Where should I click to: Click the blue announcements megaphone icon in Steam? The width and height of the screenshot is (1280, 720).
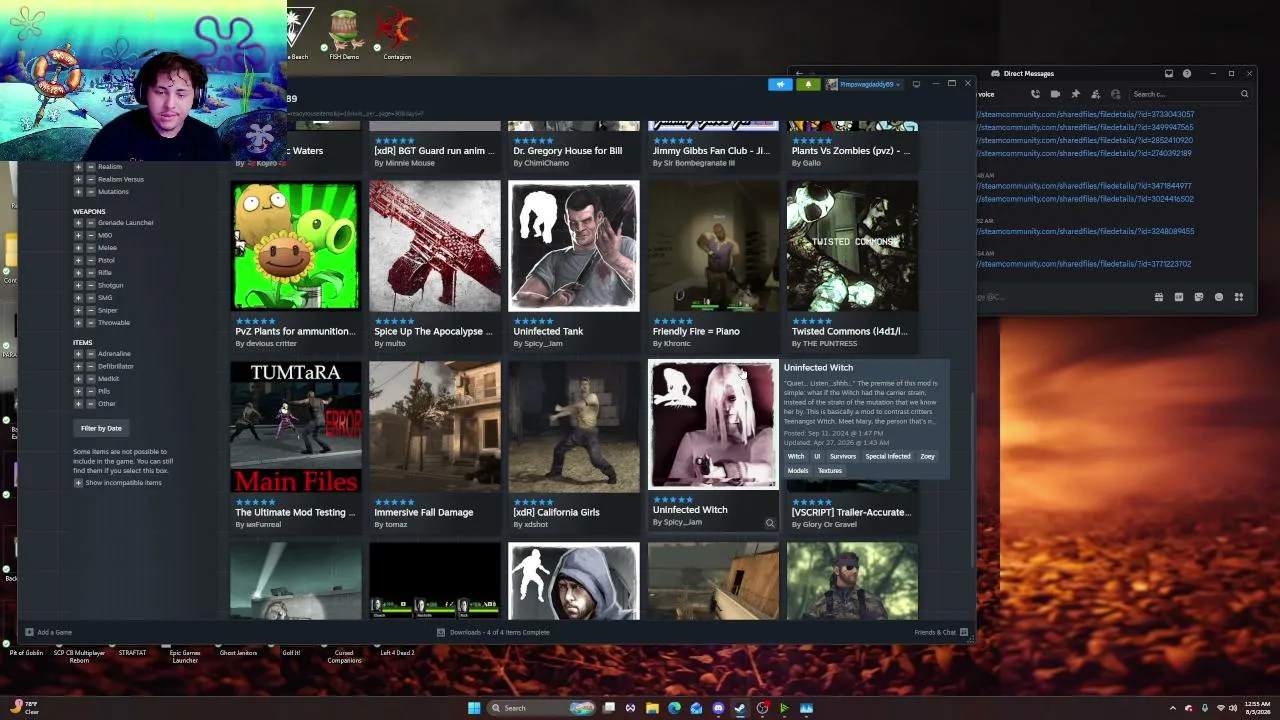click(x=780, y=84)
